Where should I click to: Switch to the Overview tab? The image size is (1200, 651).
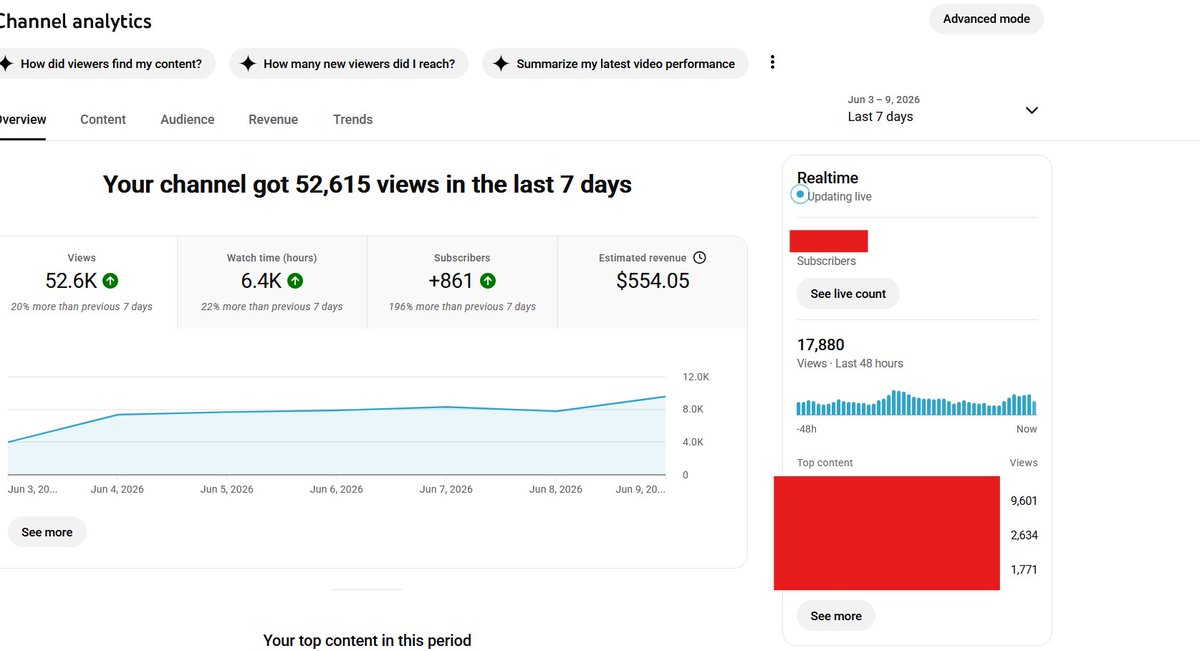click(21, 119)
